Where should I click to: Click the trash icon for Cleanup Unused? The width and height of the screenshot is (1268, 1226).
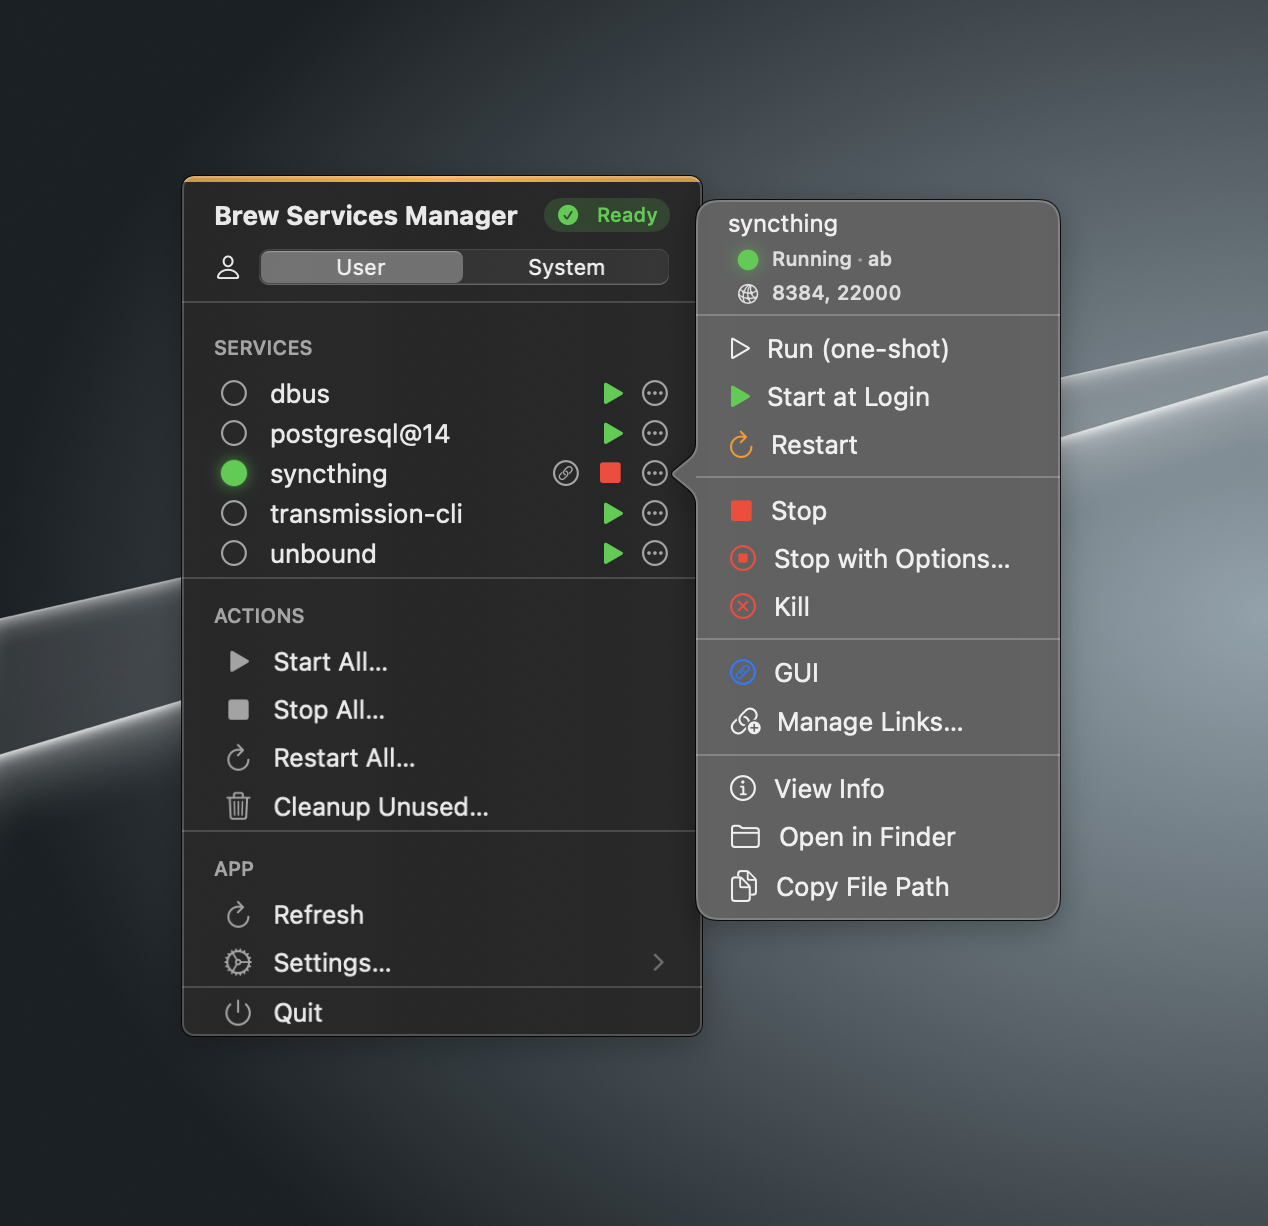[237, 807]
